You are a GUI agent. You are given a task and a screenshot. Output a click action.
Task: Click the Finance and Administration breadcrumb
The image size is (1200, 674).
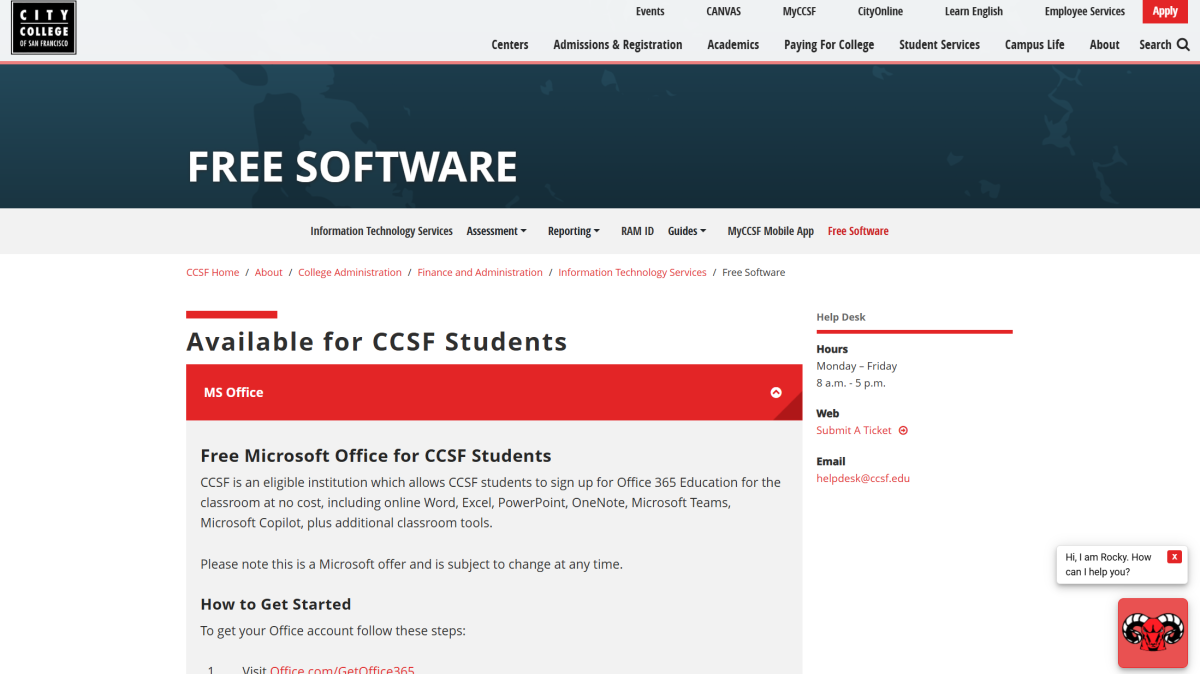tap(480, 272)
